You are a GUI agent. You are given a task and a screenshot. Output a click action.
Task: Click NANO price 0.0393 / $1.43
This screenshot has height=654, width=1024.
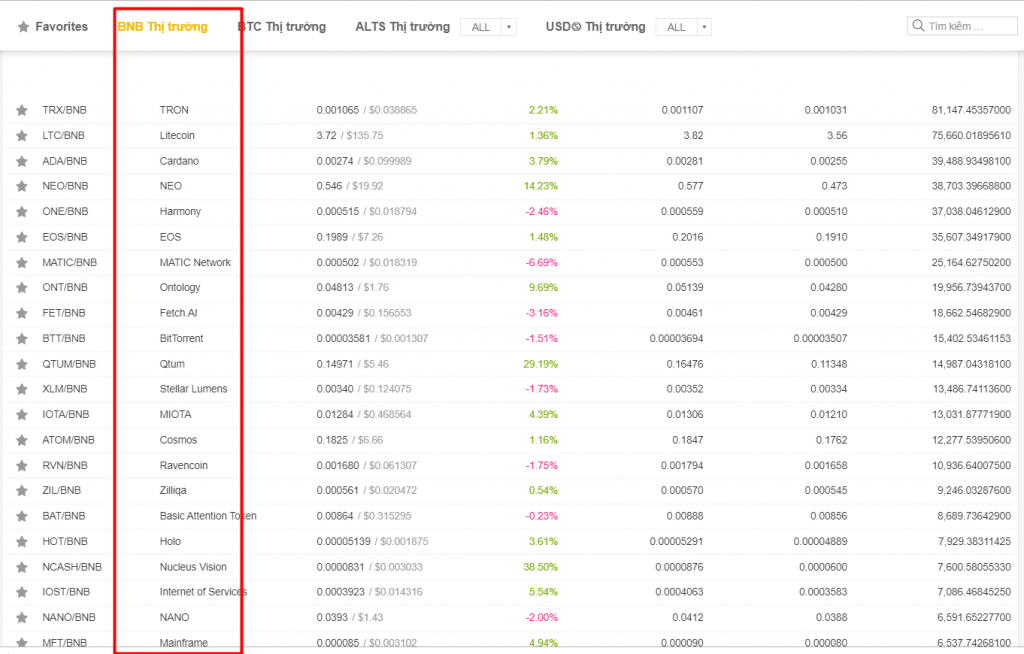tap(349, 617)
